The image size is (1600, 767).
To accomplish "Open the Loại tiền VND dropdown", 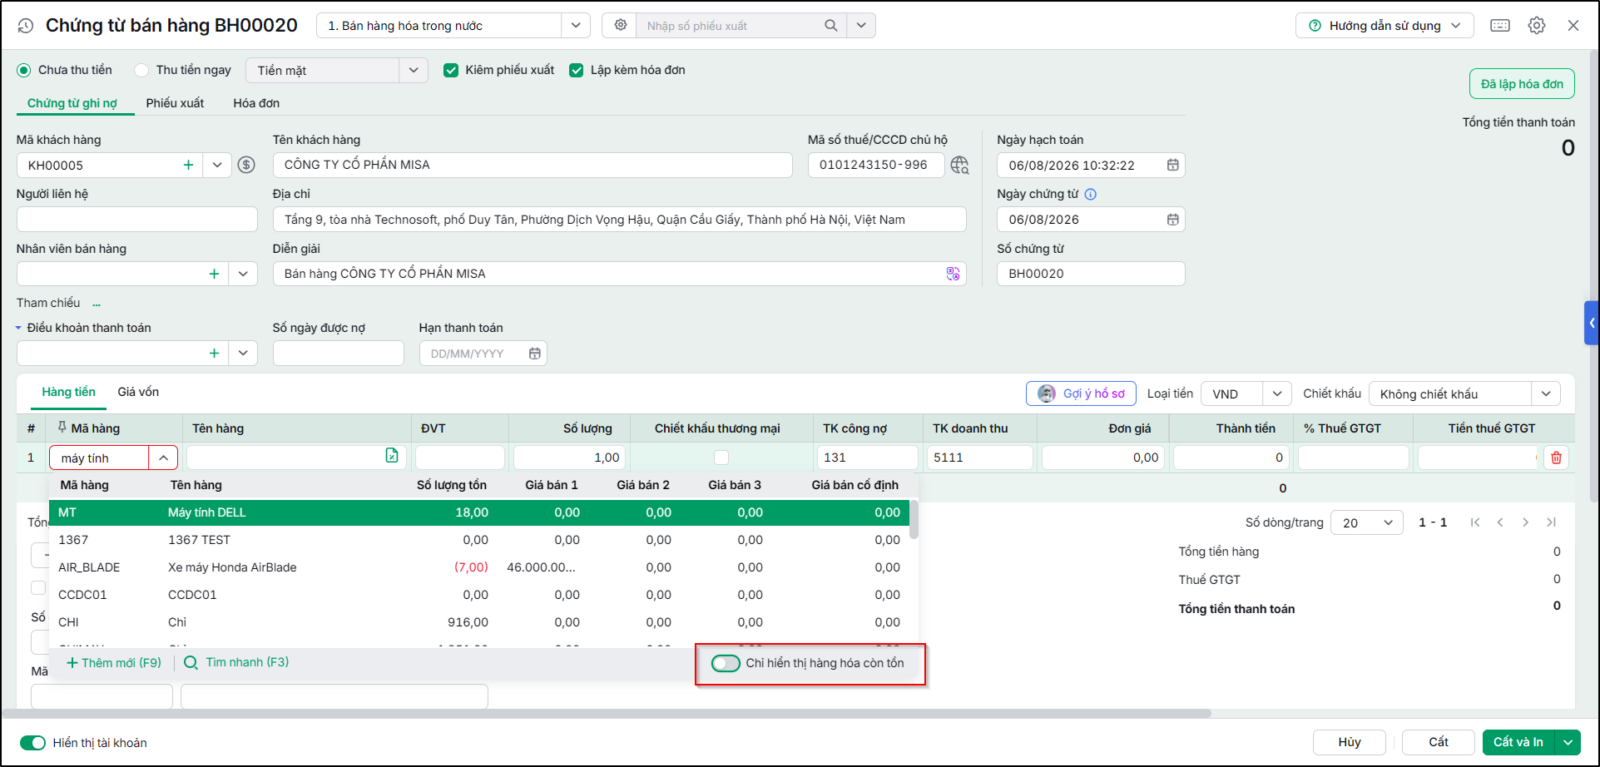I will coord(1277,394).
